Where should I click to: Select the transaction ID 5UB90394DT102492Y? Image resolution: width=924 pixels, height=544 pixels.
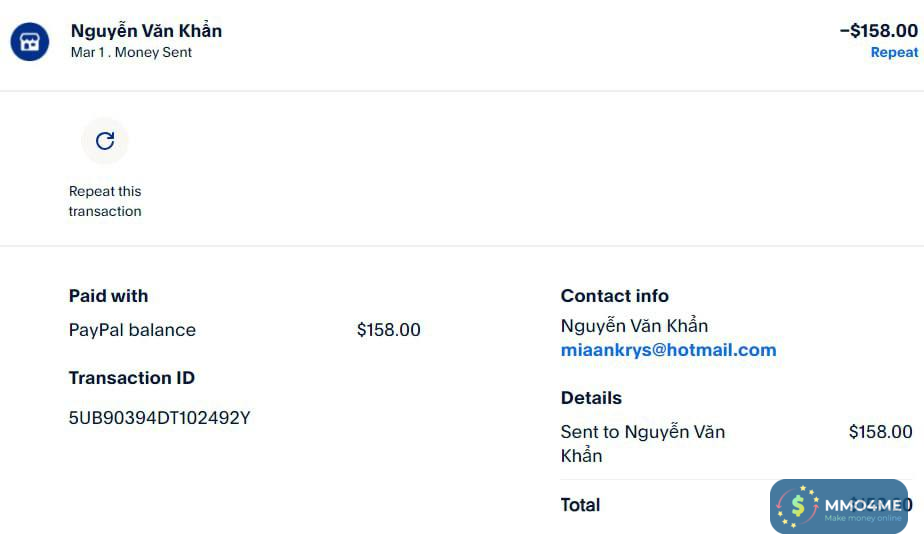click(159, 418)
